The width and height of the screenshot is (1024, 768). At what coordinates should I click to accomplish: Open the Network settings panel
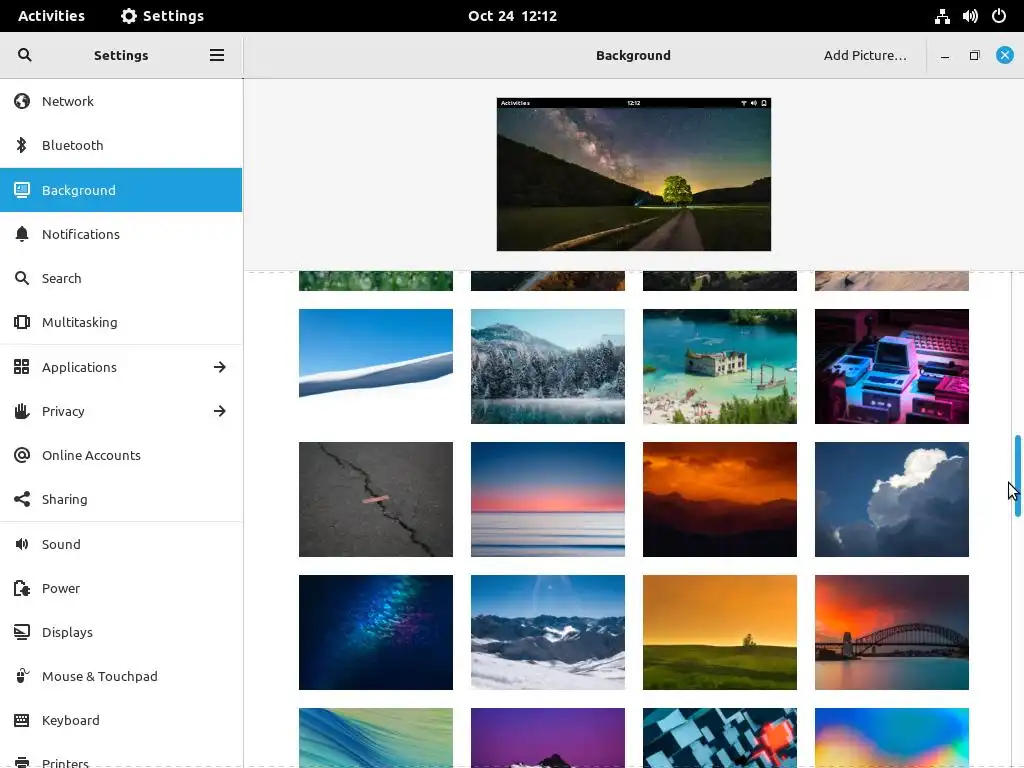point(121,101)
